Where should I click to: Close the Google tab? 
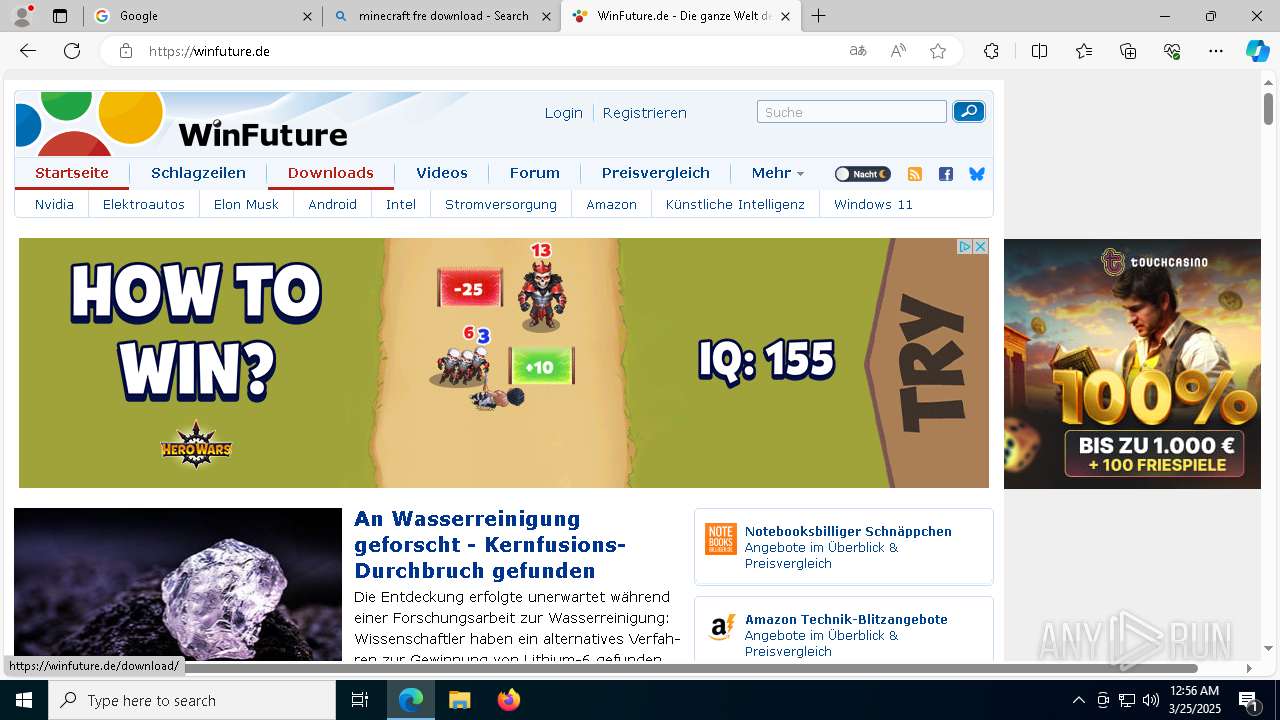(308, 16)
